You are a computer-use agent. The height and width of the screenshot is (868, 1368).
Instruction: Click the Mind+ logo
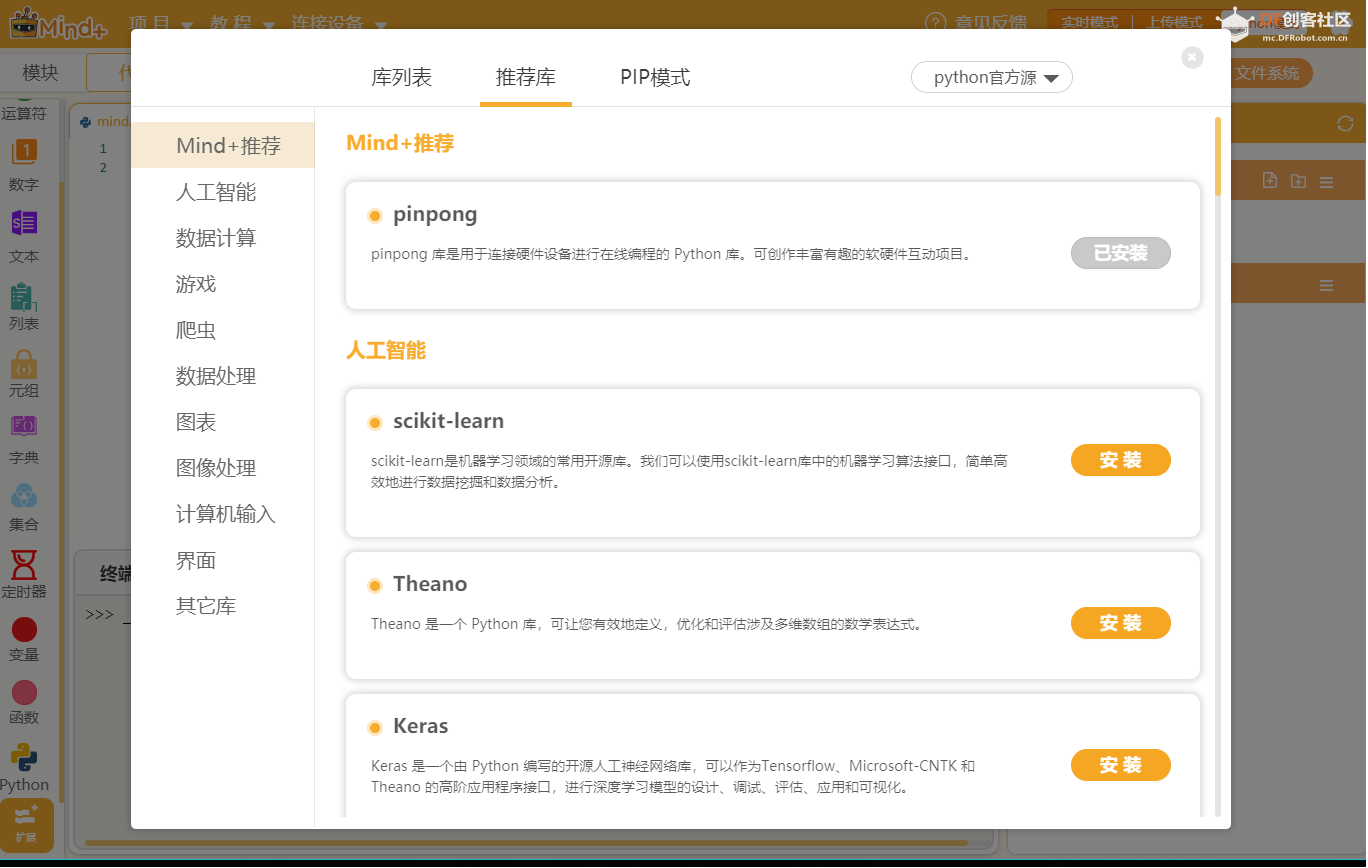[x=58, y=24]
